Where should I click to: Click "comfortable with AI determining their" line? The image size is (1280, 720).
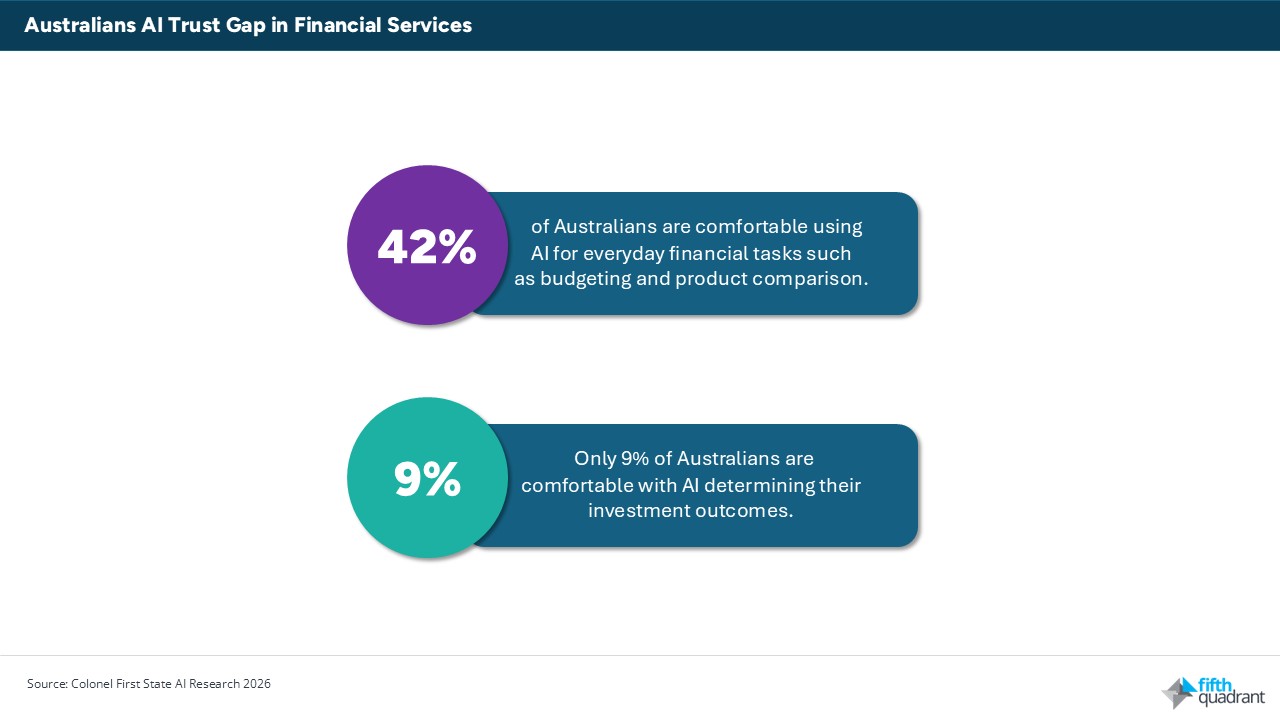pos(691,485)
